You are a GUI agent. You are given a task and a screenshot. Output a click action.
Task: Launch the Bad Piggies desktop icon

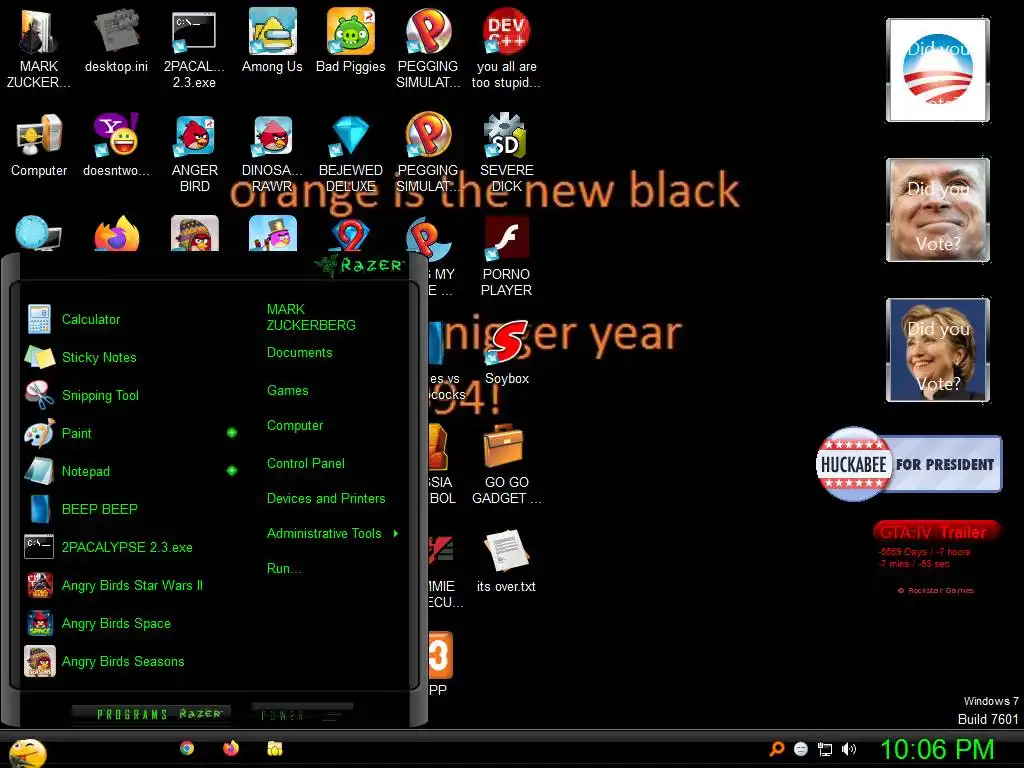click(x=351, y=41)
